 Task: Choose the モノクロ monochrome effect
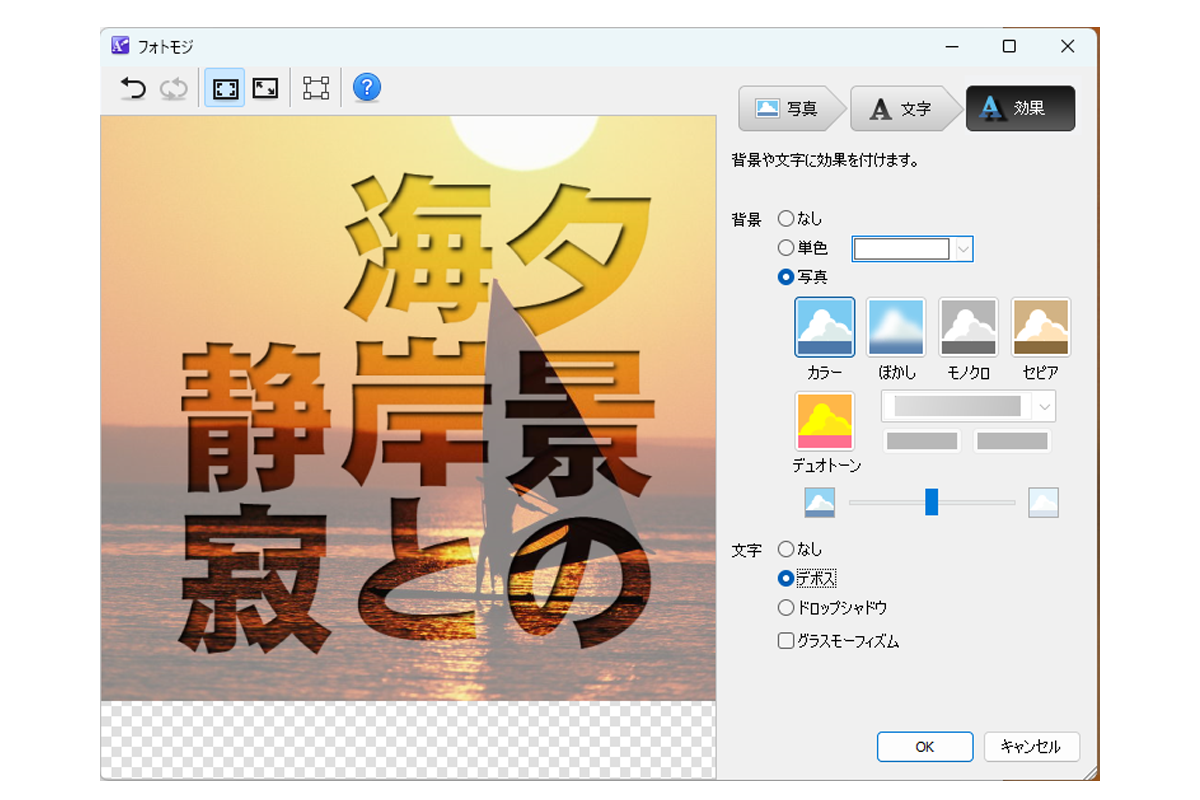point(968,328)
